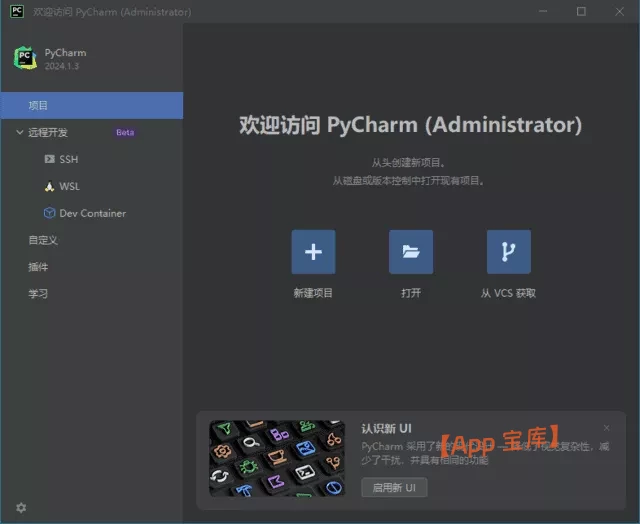Select SSH under remote development
640x524 pixels.
[69, 160]
